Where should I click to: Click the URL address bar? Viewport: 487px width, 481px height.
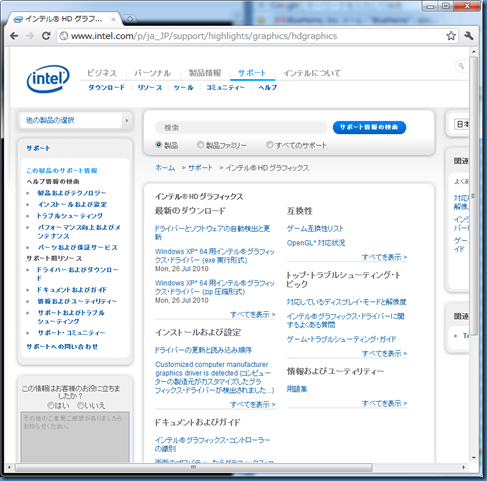(257, 36)
